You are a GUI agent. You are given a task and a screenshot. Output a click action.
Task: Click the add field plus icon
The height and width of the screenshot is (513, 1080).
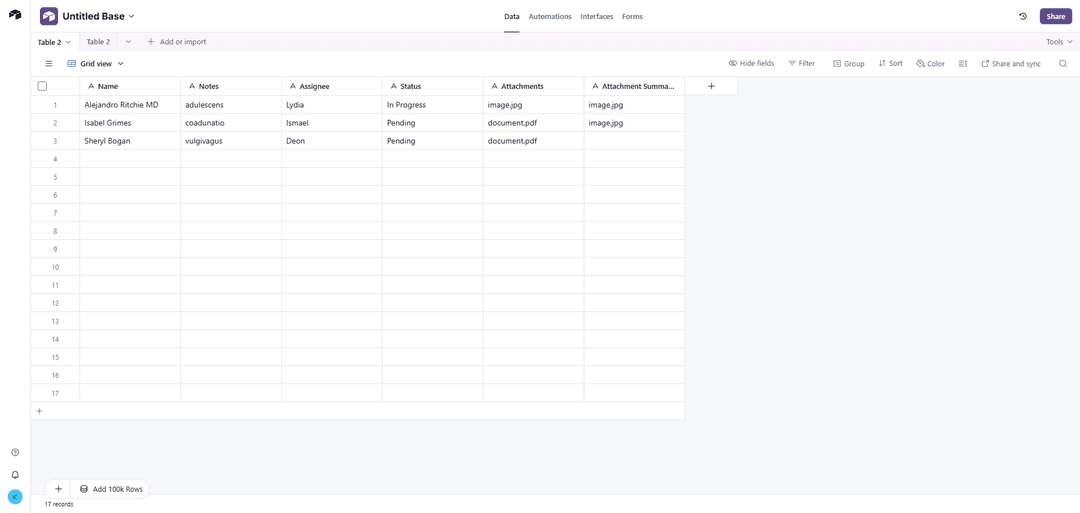coord(711,86)
